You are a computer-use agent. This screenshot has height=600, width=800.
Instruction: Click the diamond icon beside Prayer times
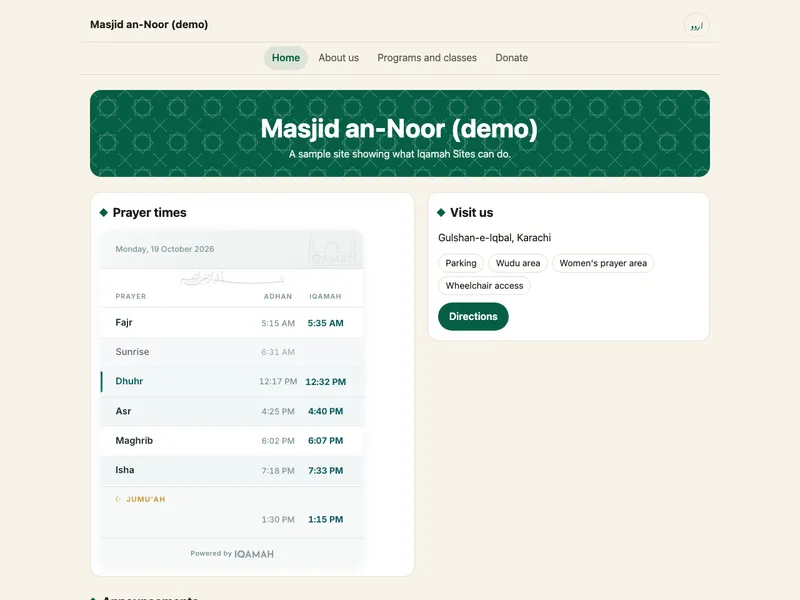(104, 212)
